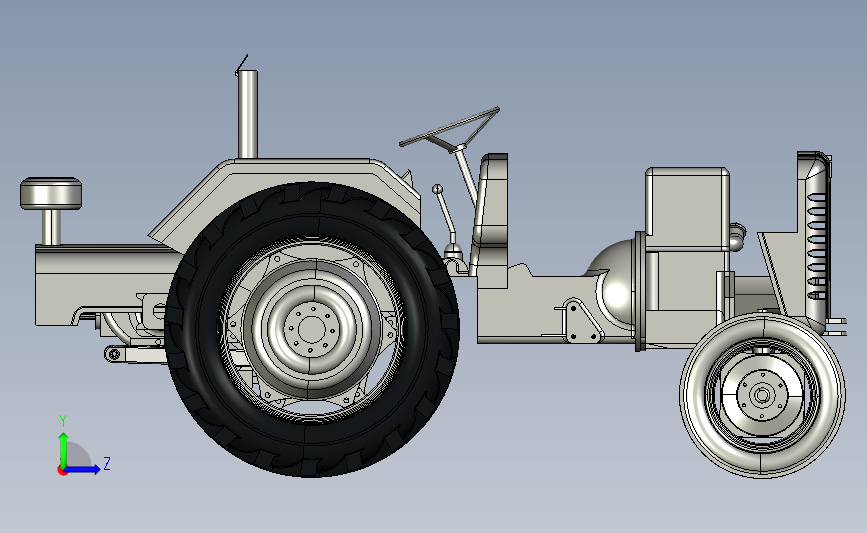This screenshot has width=867, height=533.
Task: Select the bolted bracket plate on the chassis
Action: coord(581,322)
